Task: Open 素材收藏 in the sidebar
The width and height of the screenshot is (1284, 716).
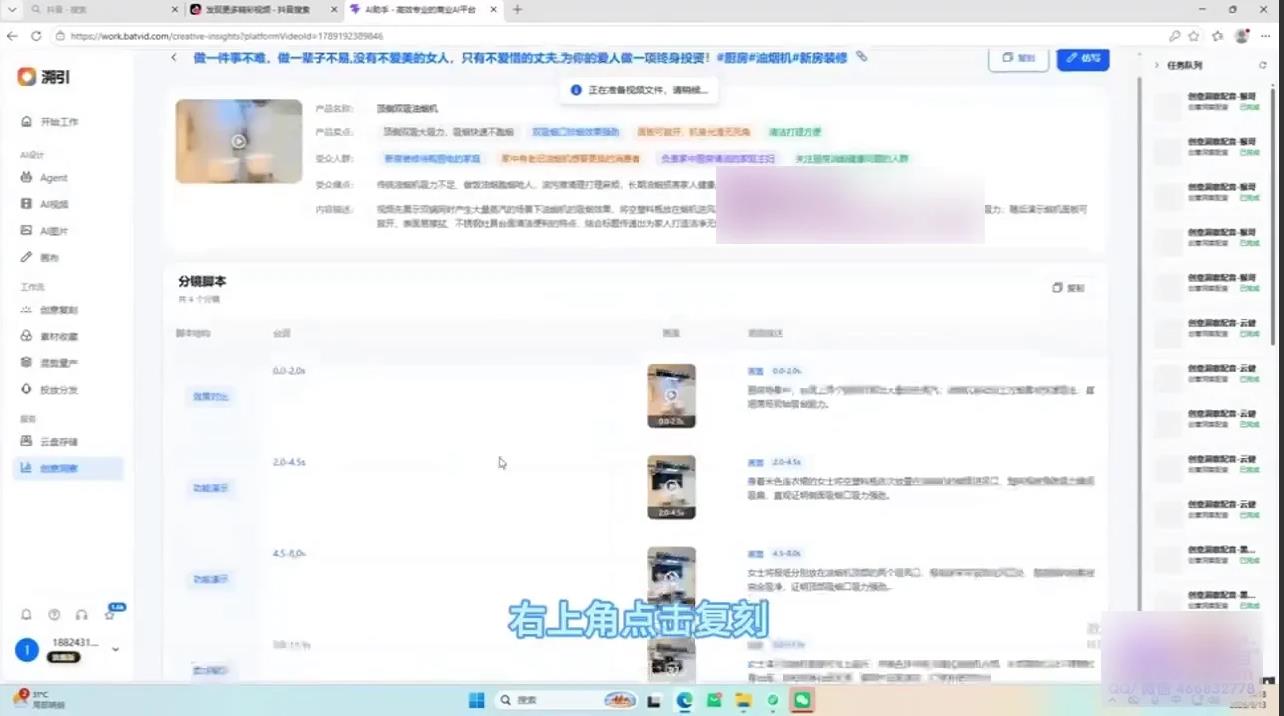Action: 50,336
